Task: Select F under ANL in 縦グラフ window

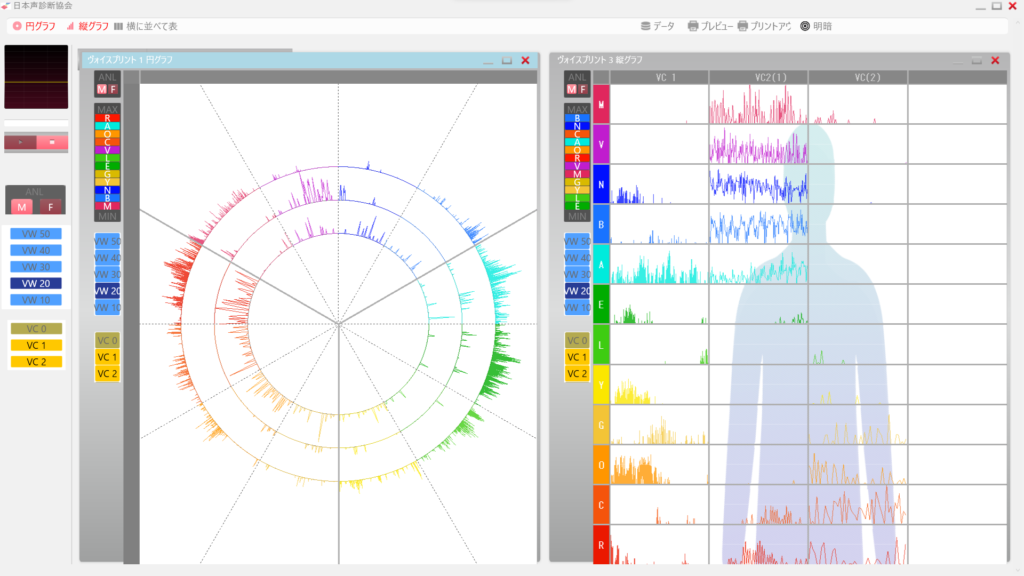Action: coord(583,89)
